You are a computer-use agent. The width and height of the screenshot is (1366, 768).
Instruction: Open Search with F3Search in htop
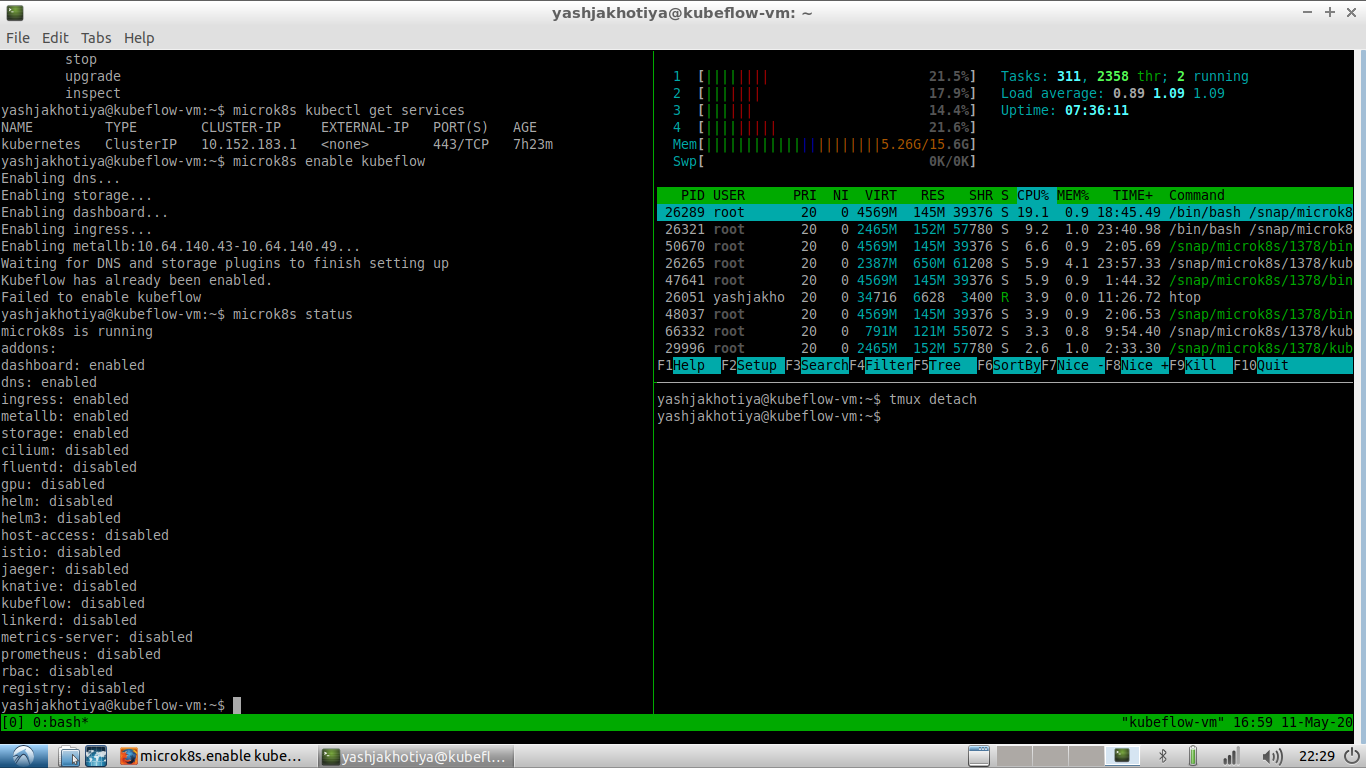click(x=818, y=365)
